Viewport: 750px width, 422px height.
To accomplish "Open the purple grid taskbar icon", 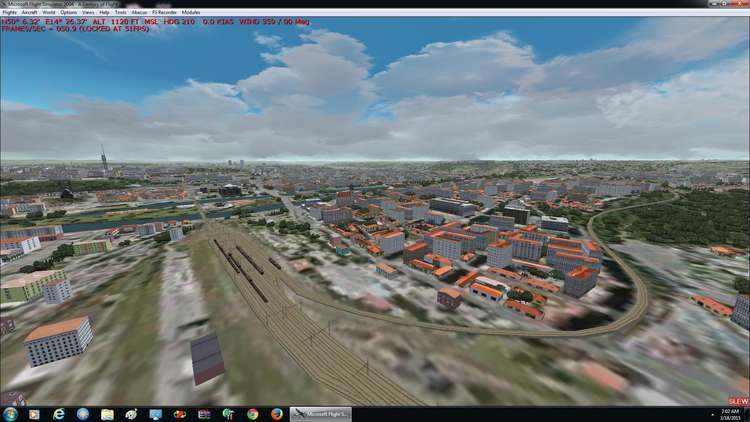I will (204, 414).
